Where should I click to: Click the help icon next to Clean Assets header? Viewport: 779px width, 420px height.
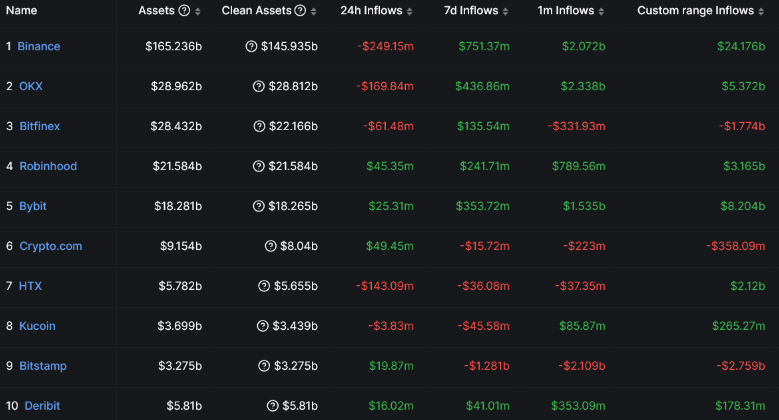pos(299,11)
